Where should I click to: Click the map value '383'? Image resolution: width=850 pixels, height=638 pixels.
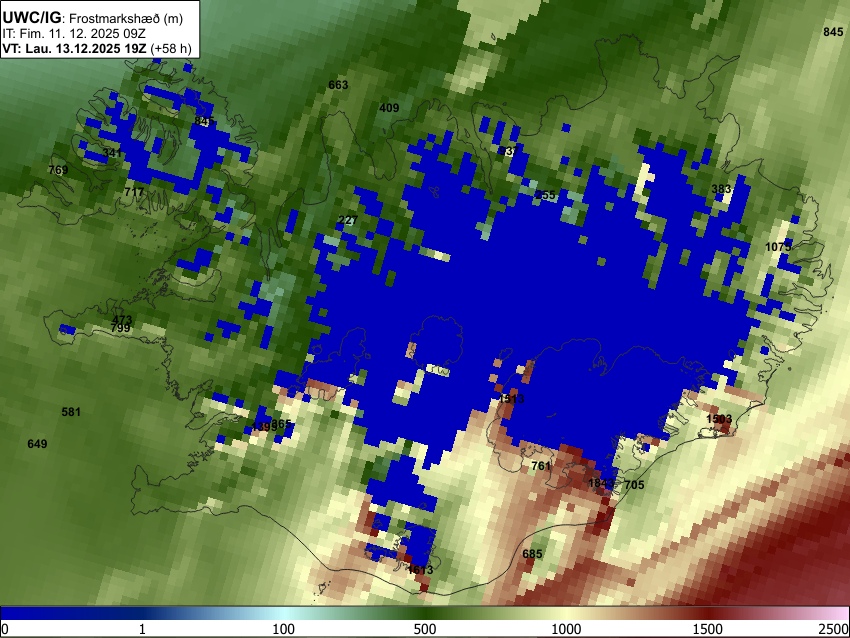(x=721, y=189)
